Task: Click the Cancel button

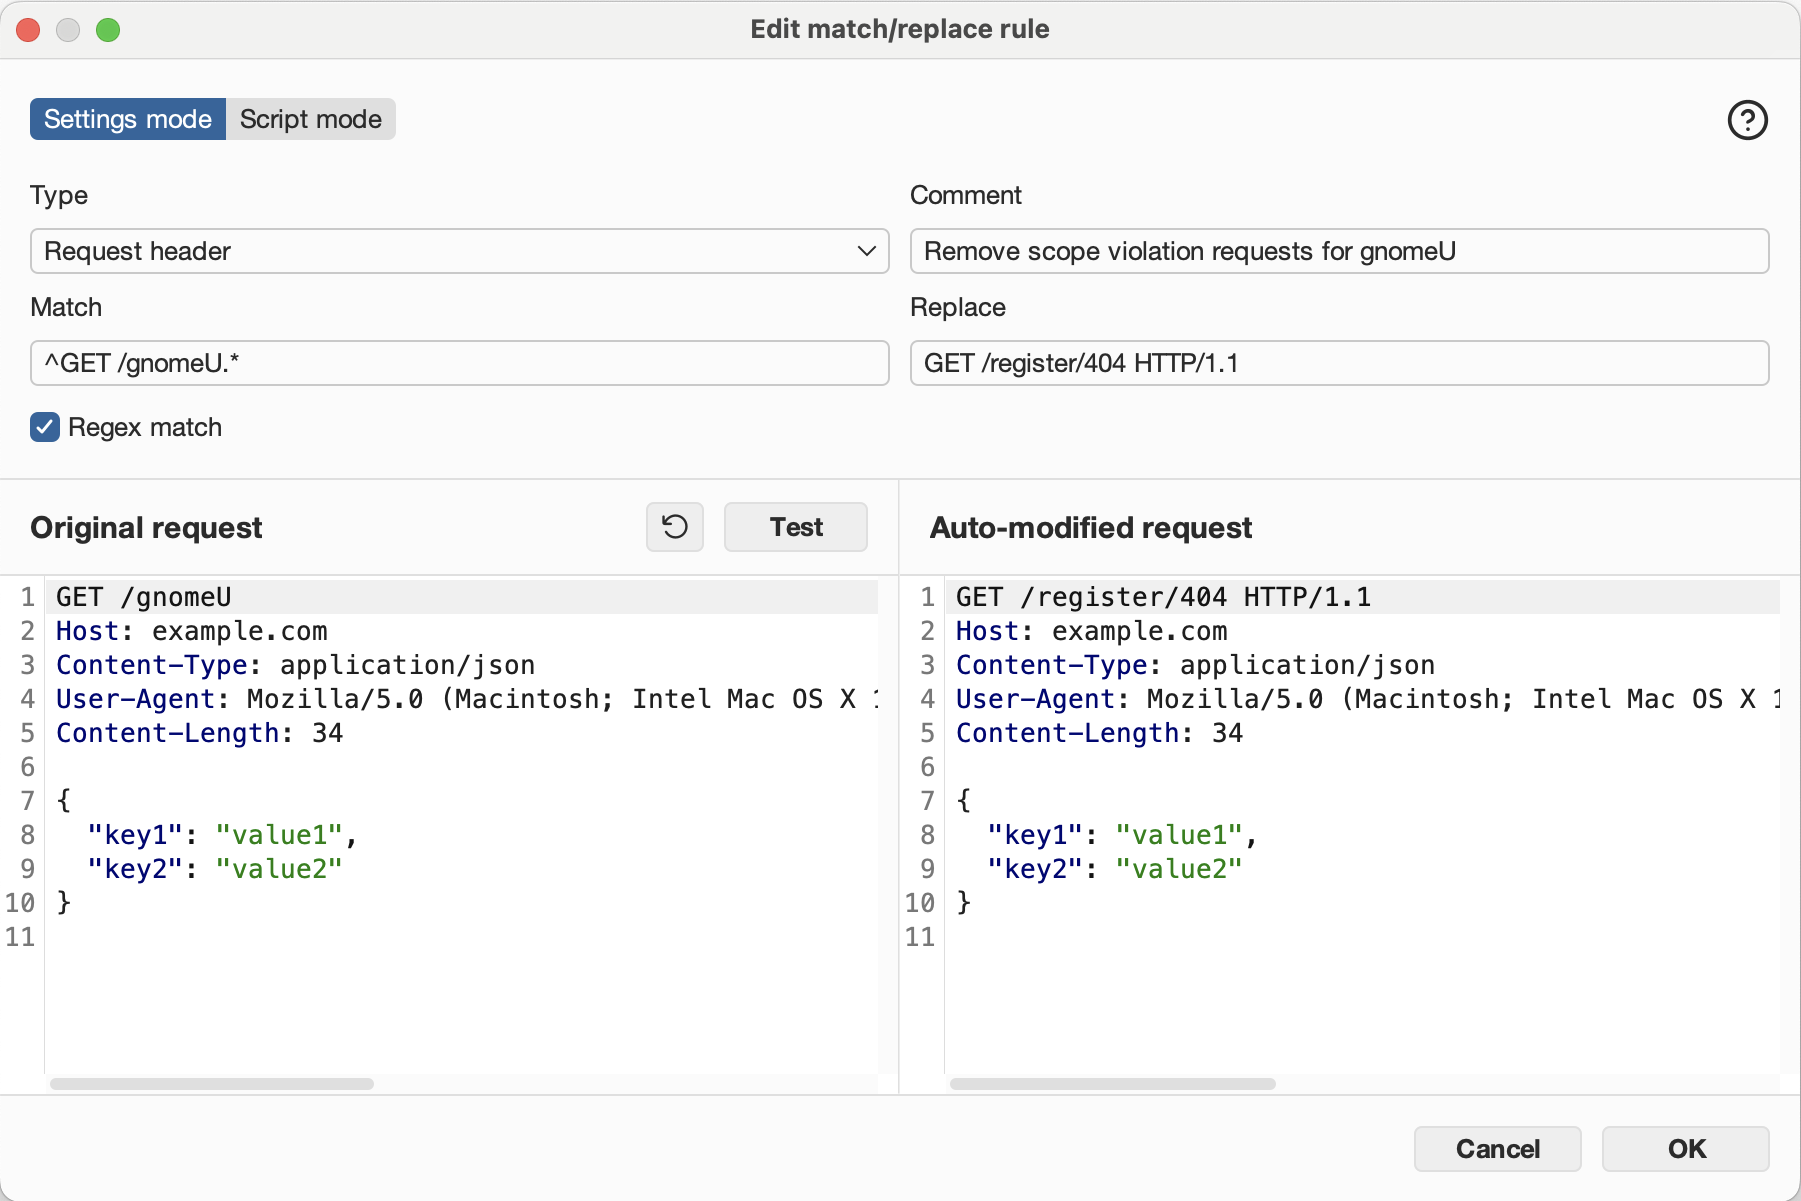Action: coord(1497,1149)
